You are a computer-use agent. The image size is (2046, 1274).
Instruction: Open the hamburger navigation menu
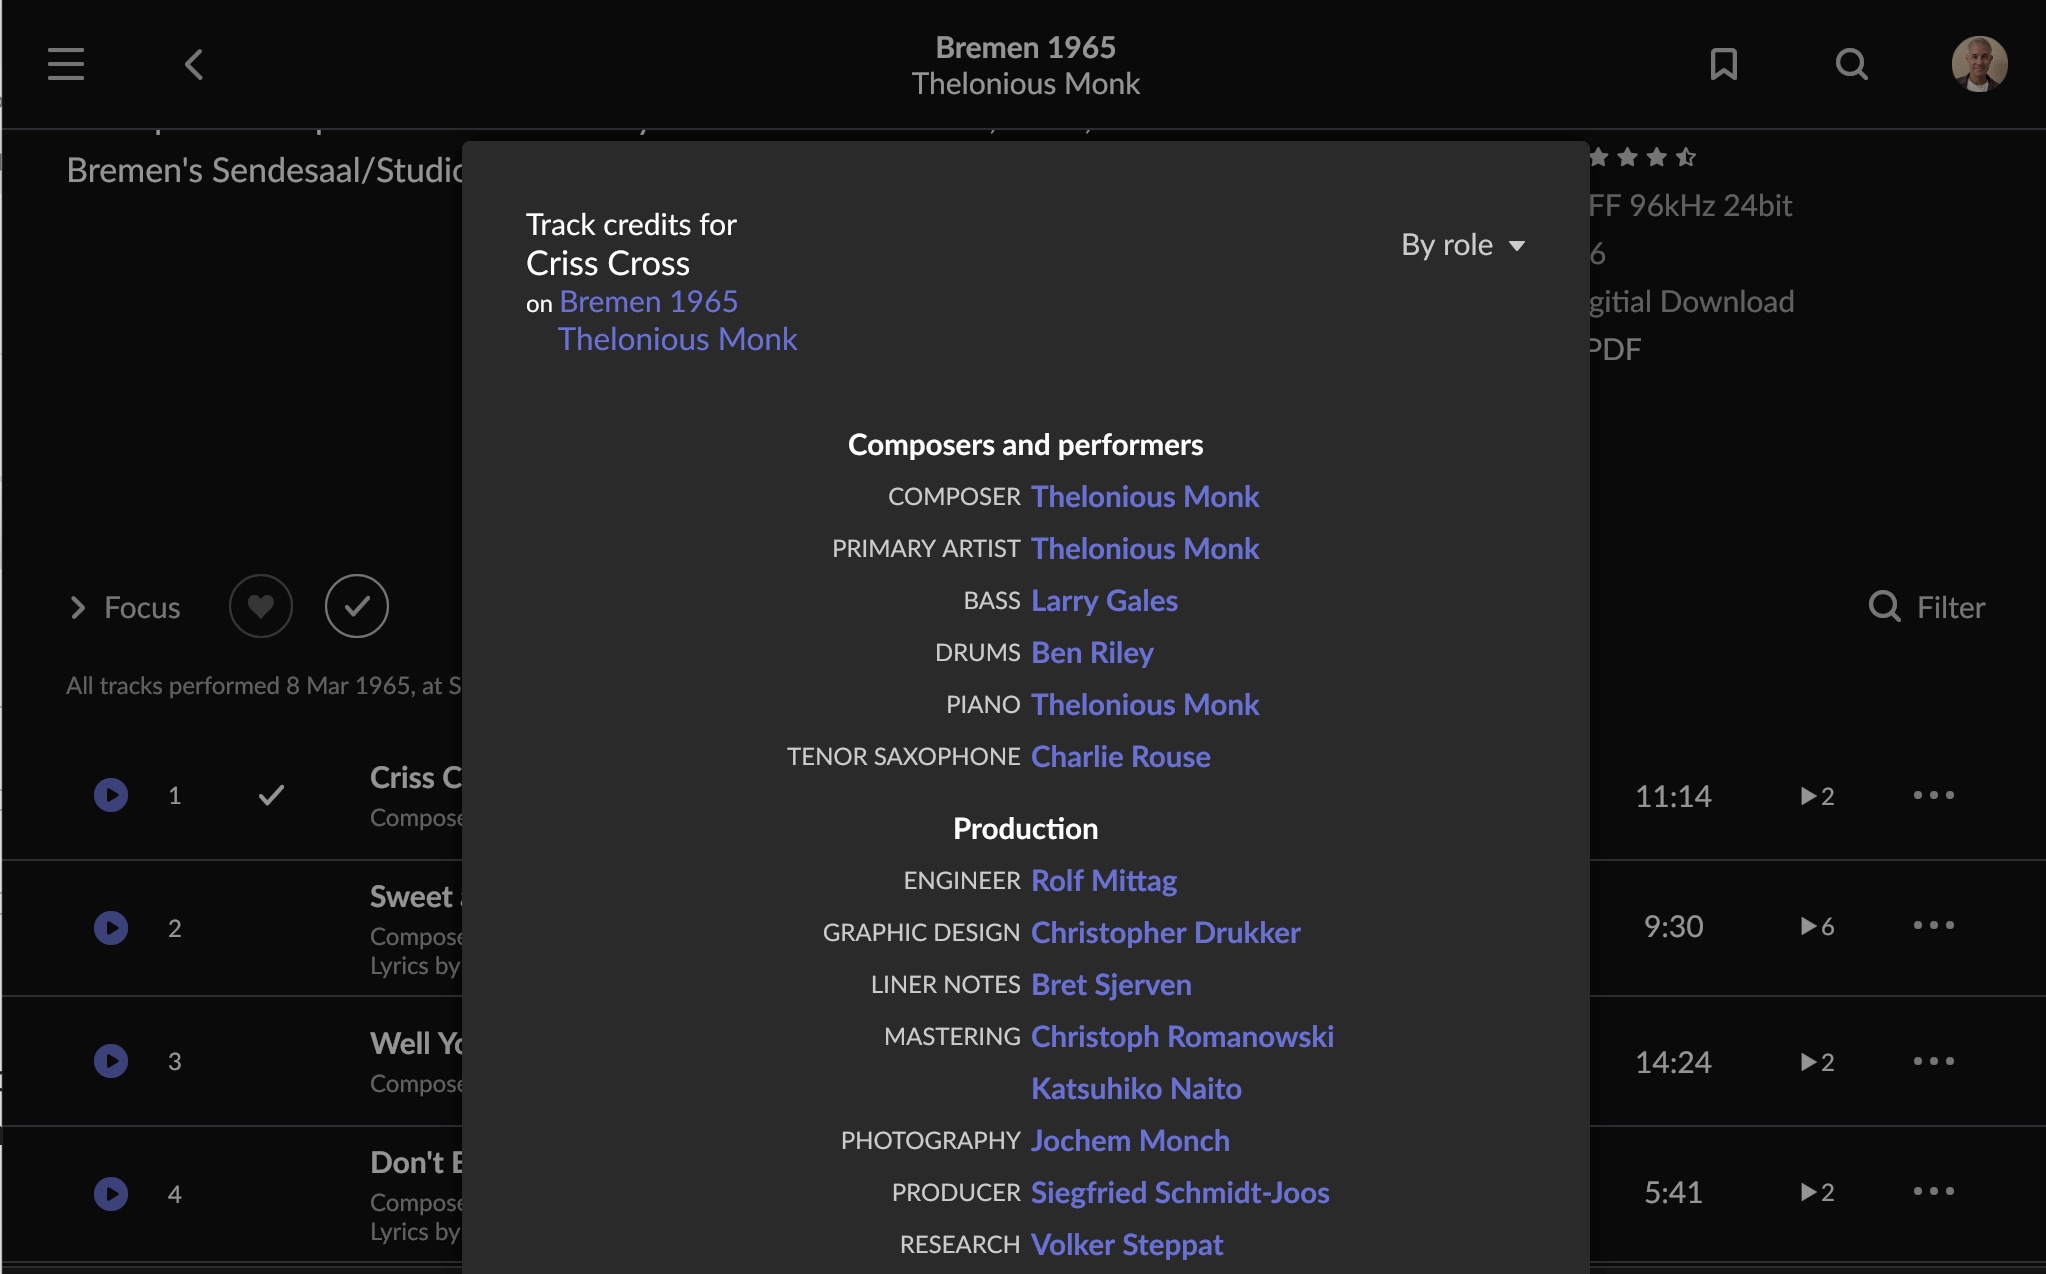click(x=66, y=64)
